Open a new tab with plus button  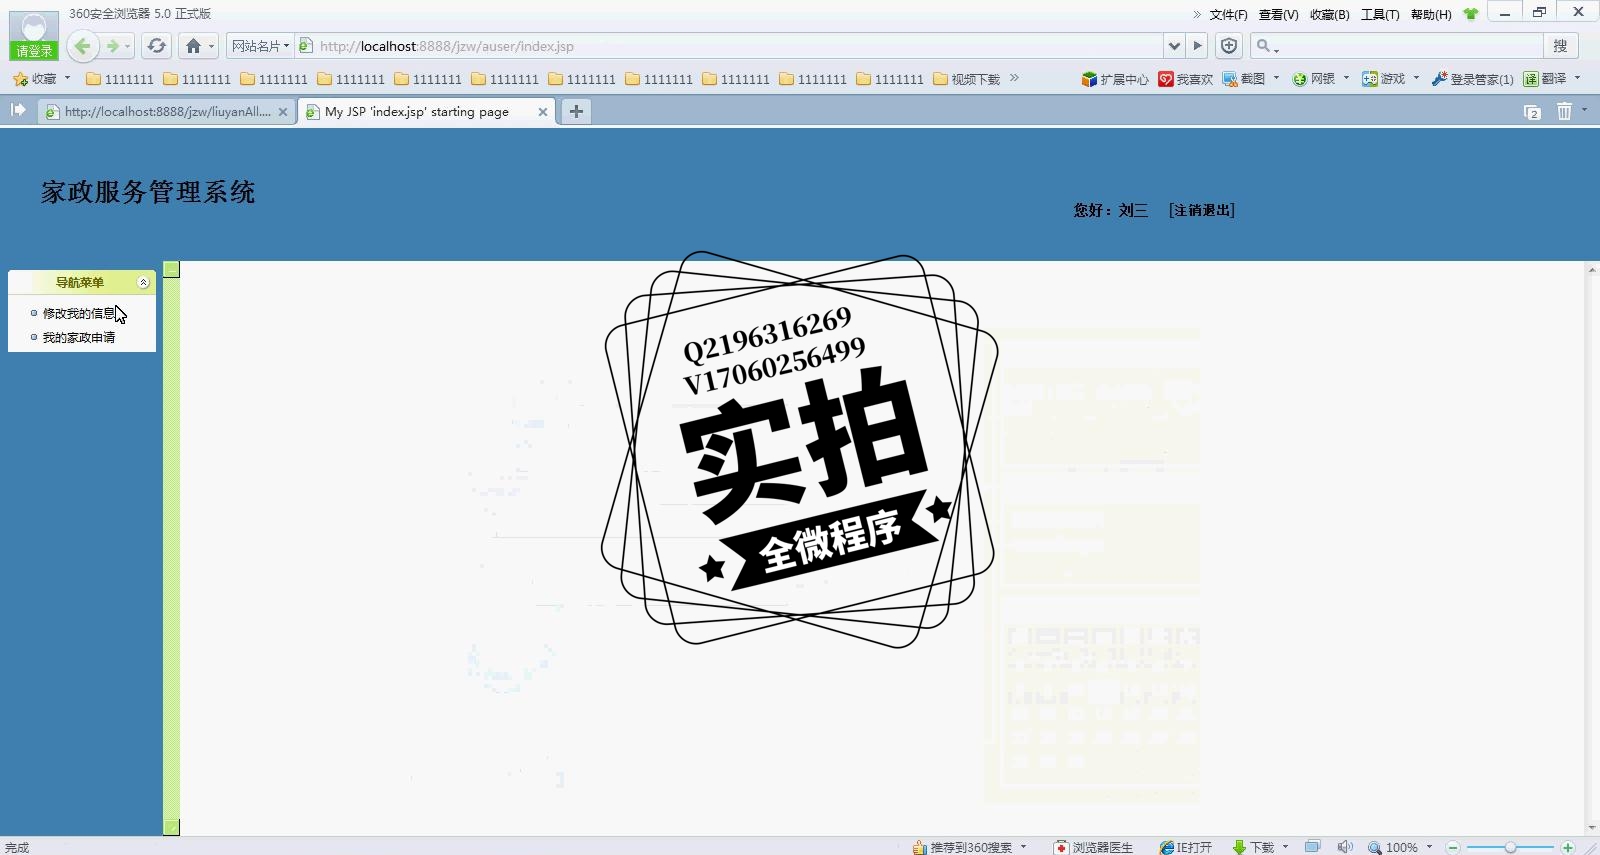(576, 112)
